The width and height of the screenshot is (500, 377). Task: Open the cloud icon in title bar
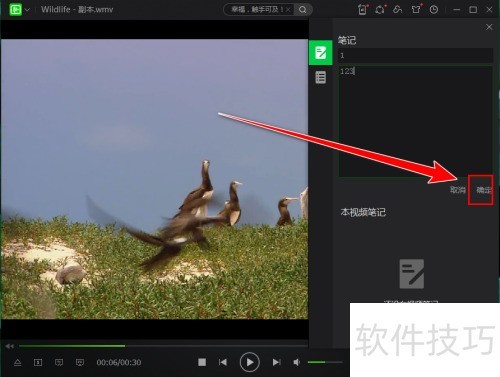[398, 10]
